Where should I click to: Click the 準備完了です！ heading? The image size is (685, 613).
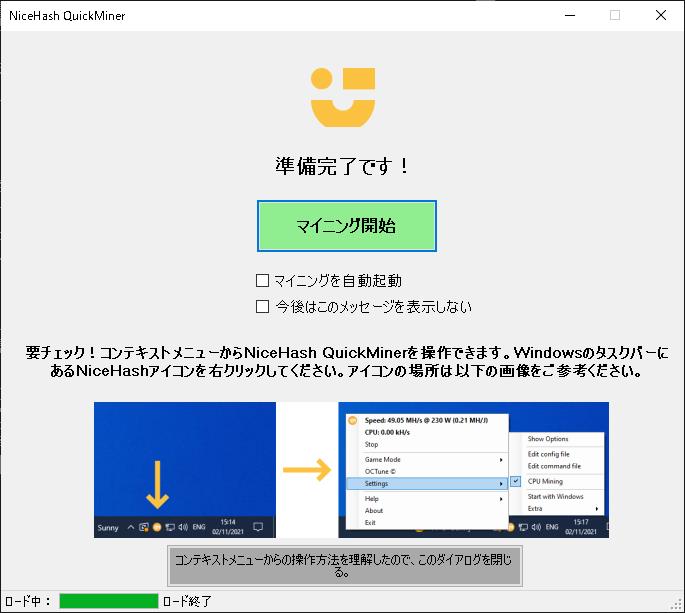(343, 166)
